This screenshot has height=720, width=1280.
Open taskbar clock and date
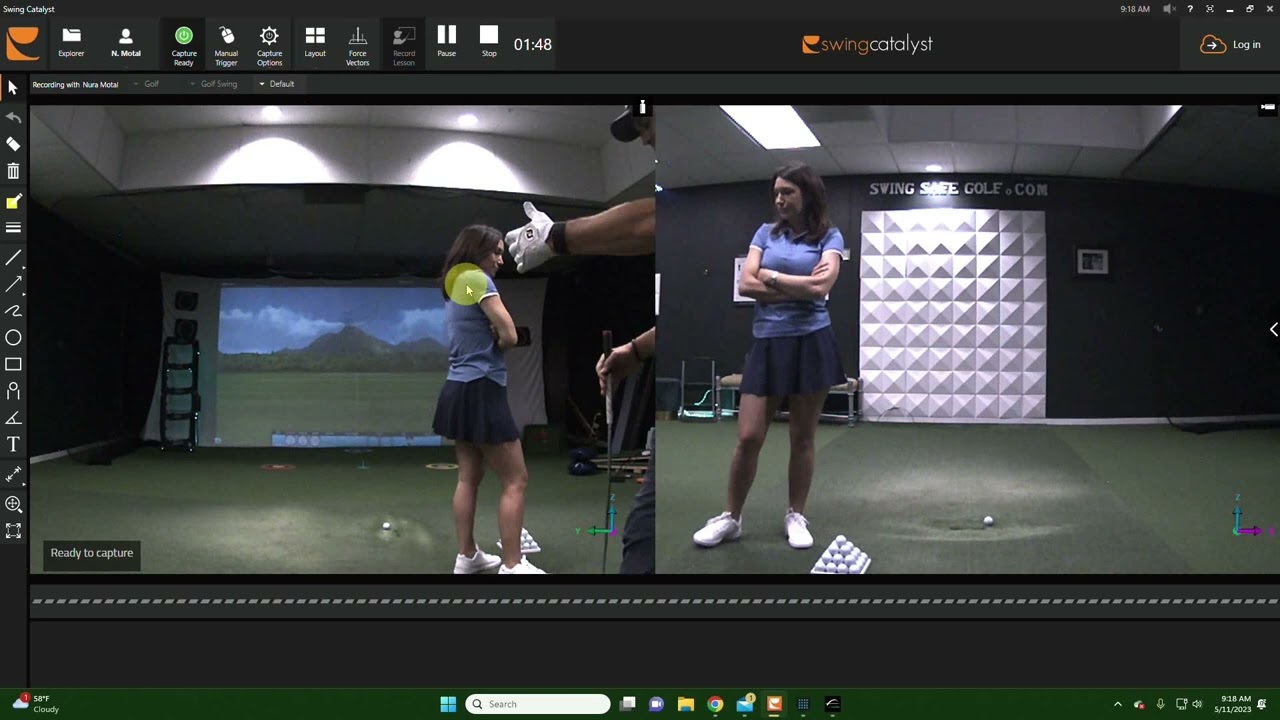pos(1235,704)
